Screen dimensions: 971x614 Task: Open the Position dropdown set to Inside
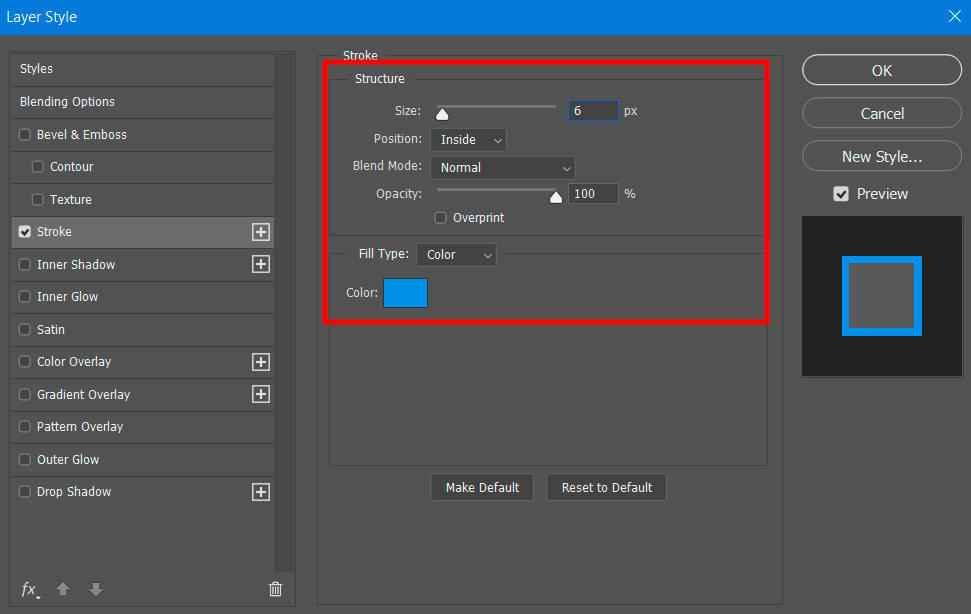click(468, 140)
